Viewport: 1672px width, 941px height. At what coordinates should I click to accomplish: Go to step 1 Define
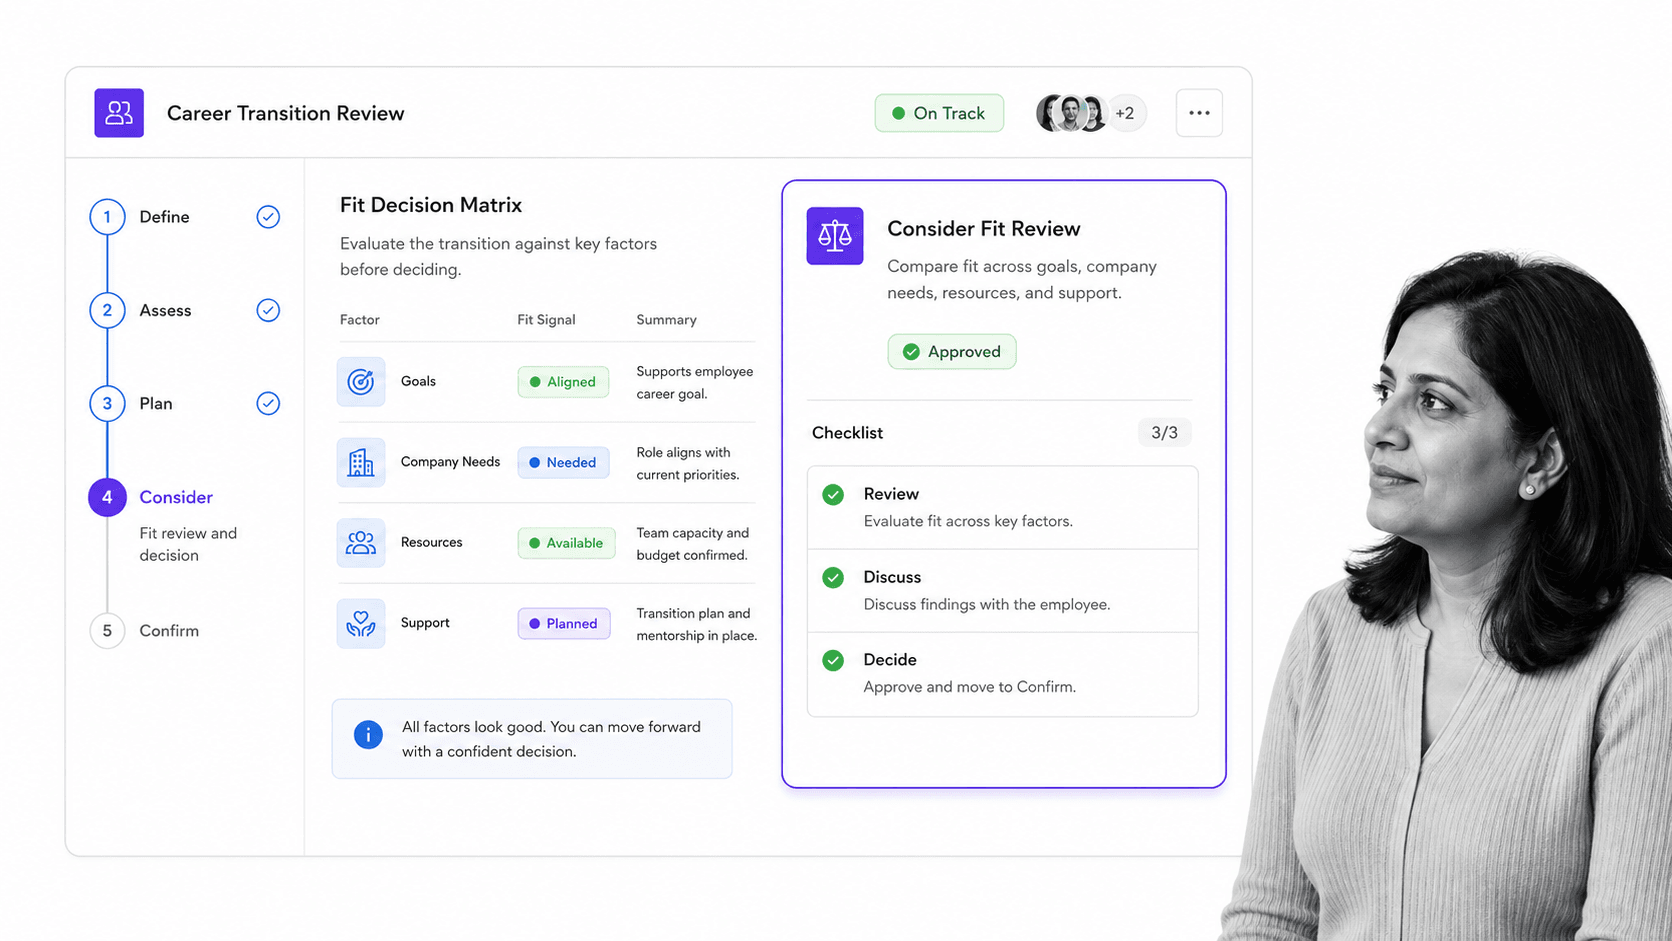pos(139,217)
